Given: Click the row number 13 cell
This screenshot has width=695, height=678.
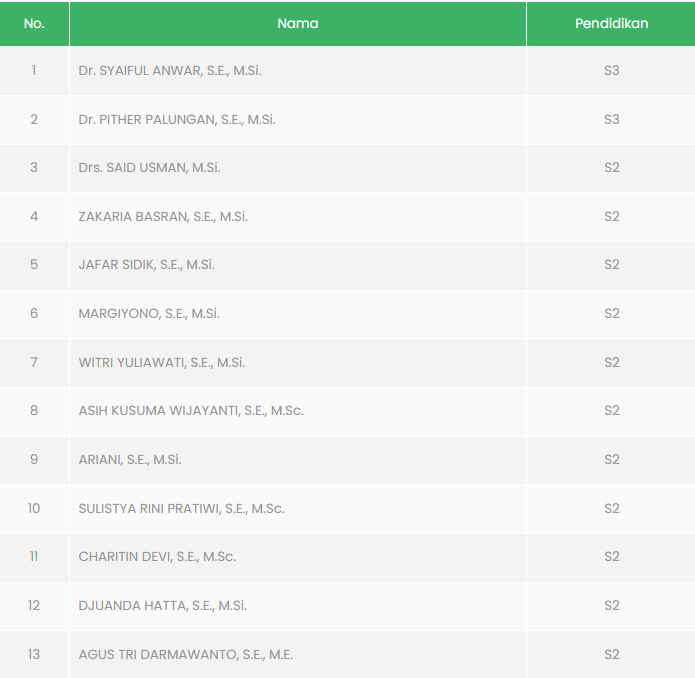Looking at the screenshot, I should point(34,654).
